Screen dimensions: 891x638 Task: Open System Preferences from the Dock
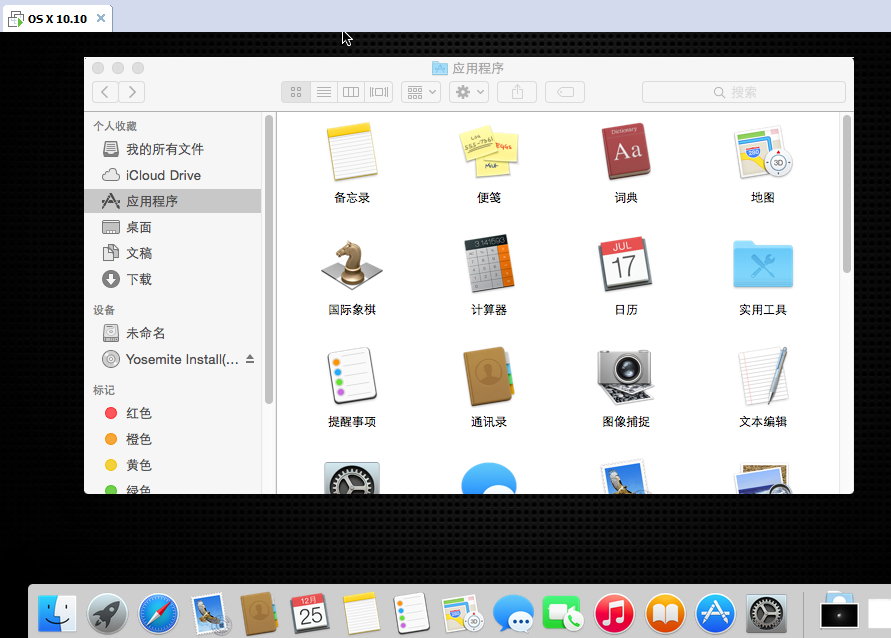[x=766, y=614]
